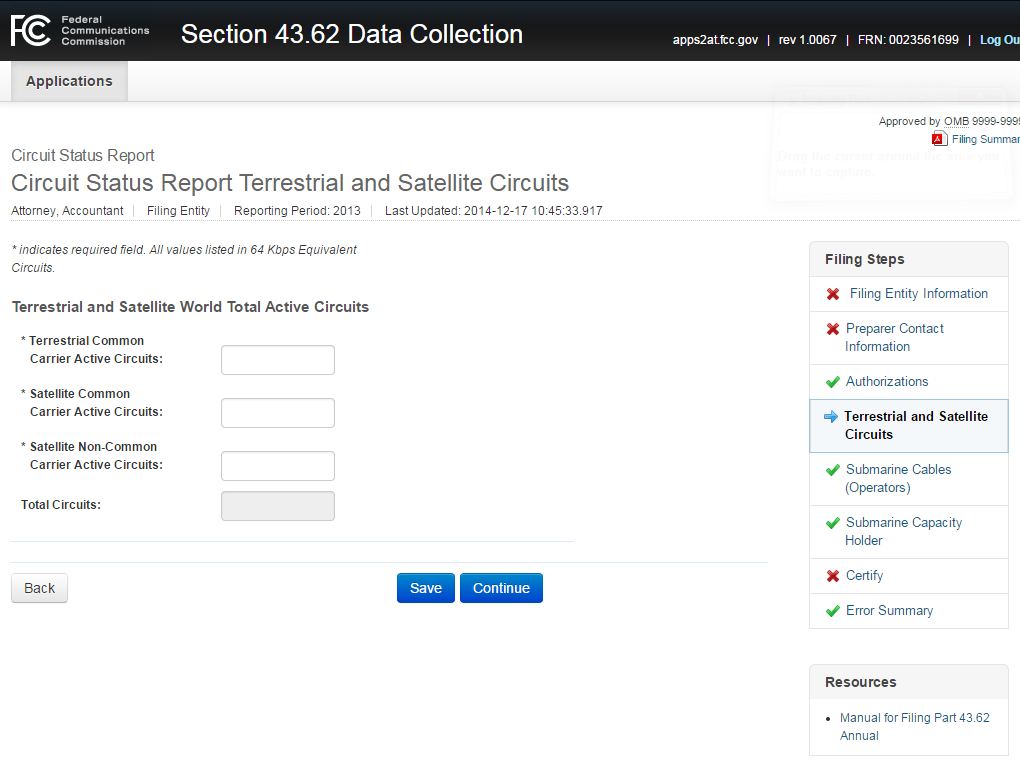Click red X icon next to Filing Entity Information
1020x767 pixels.
pyautogui.click(x=833, y=294)
